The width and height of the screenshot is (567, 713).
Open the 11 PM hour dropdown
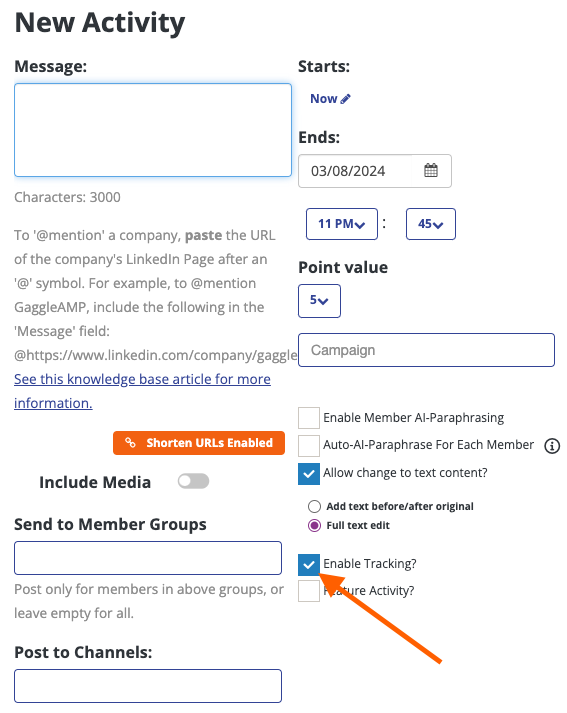click(342, 224)
